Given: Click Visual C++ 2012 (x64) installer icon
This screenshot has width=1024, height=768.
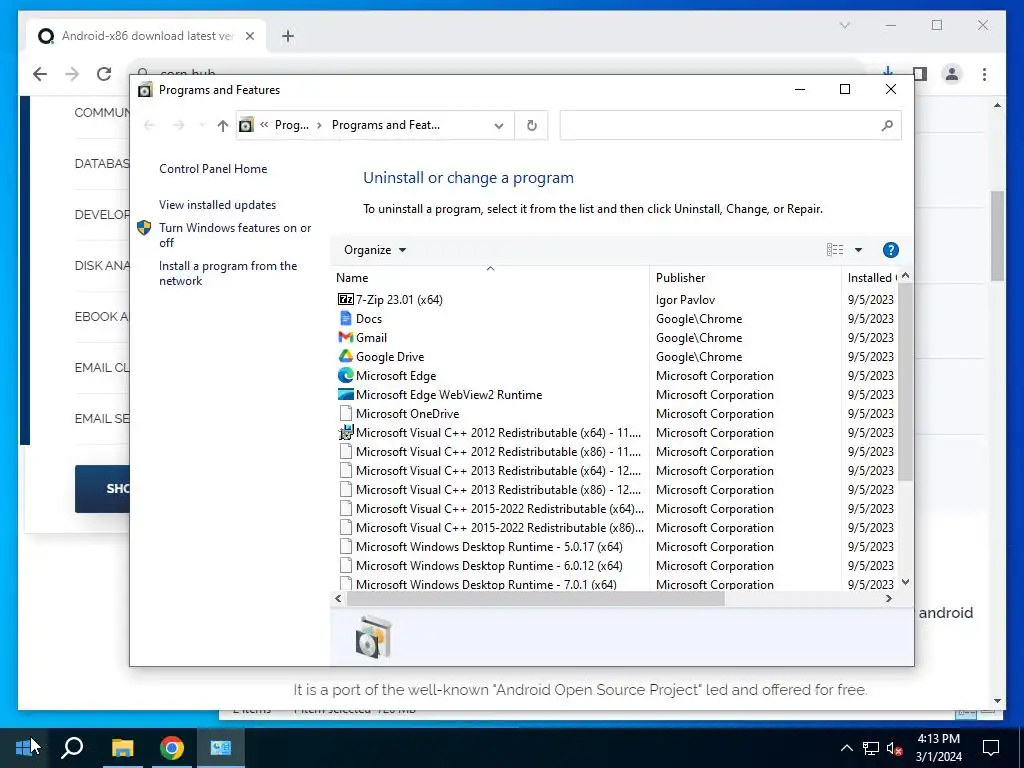Looking at the screenshot, I should click(345, 432).
